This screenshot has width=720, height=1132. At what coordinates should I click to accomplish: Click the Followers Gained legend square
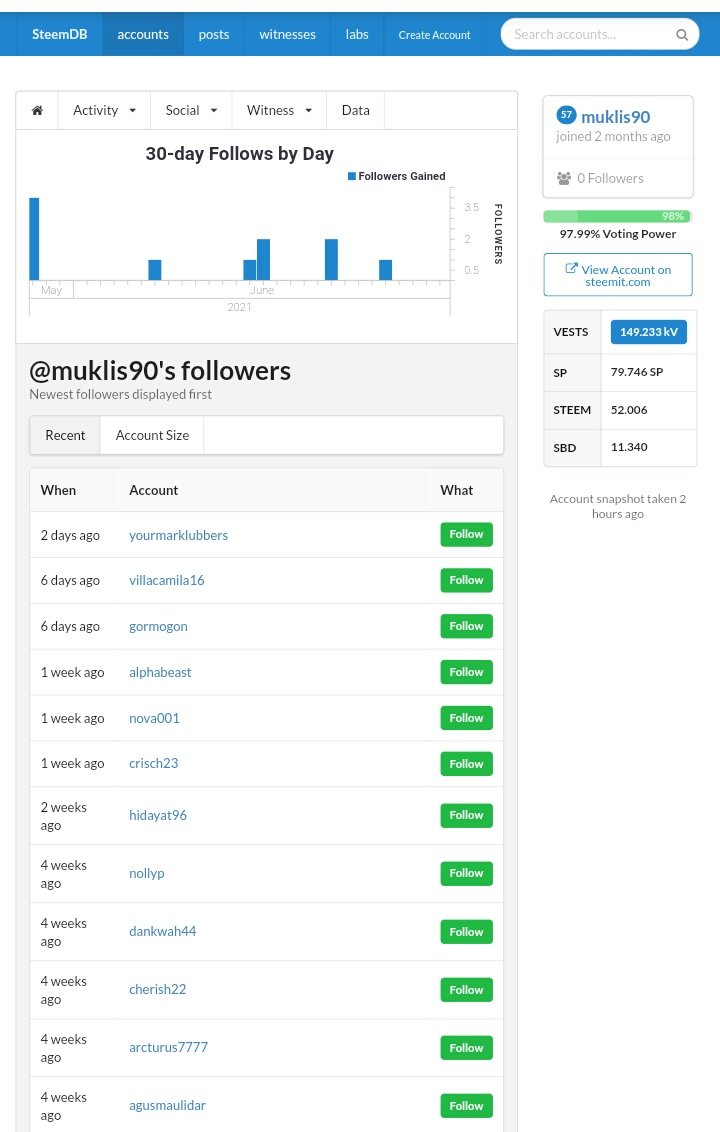pos(352,176)
